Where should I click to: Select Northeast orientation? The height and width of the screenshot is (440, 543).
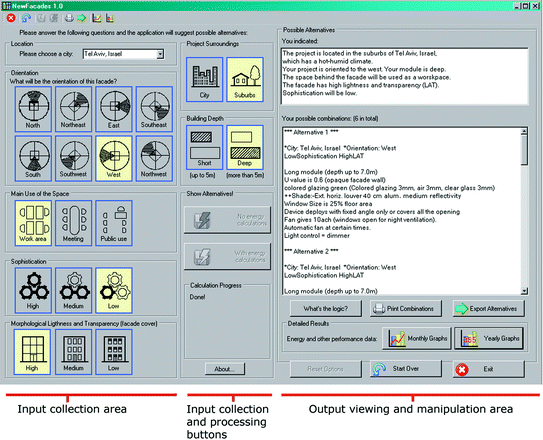coord(73,109)
